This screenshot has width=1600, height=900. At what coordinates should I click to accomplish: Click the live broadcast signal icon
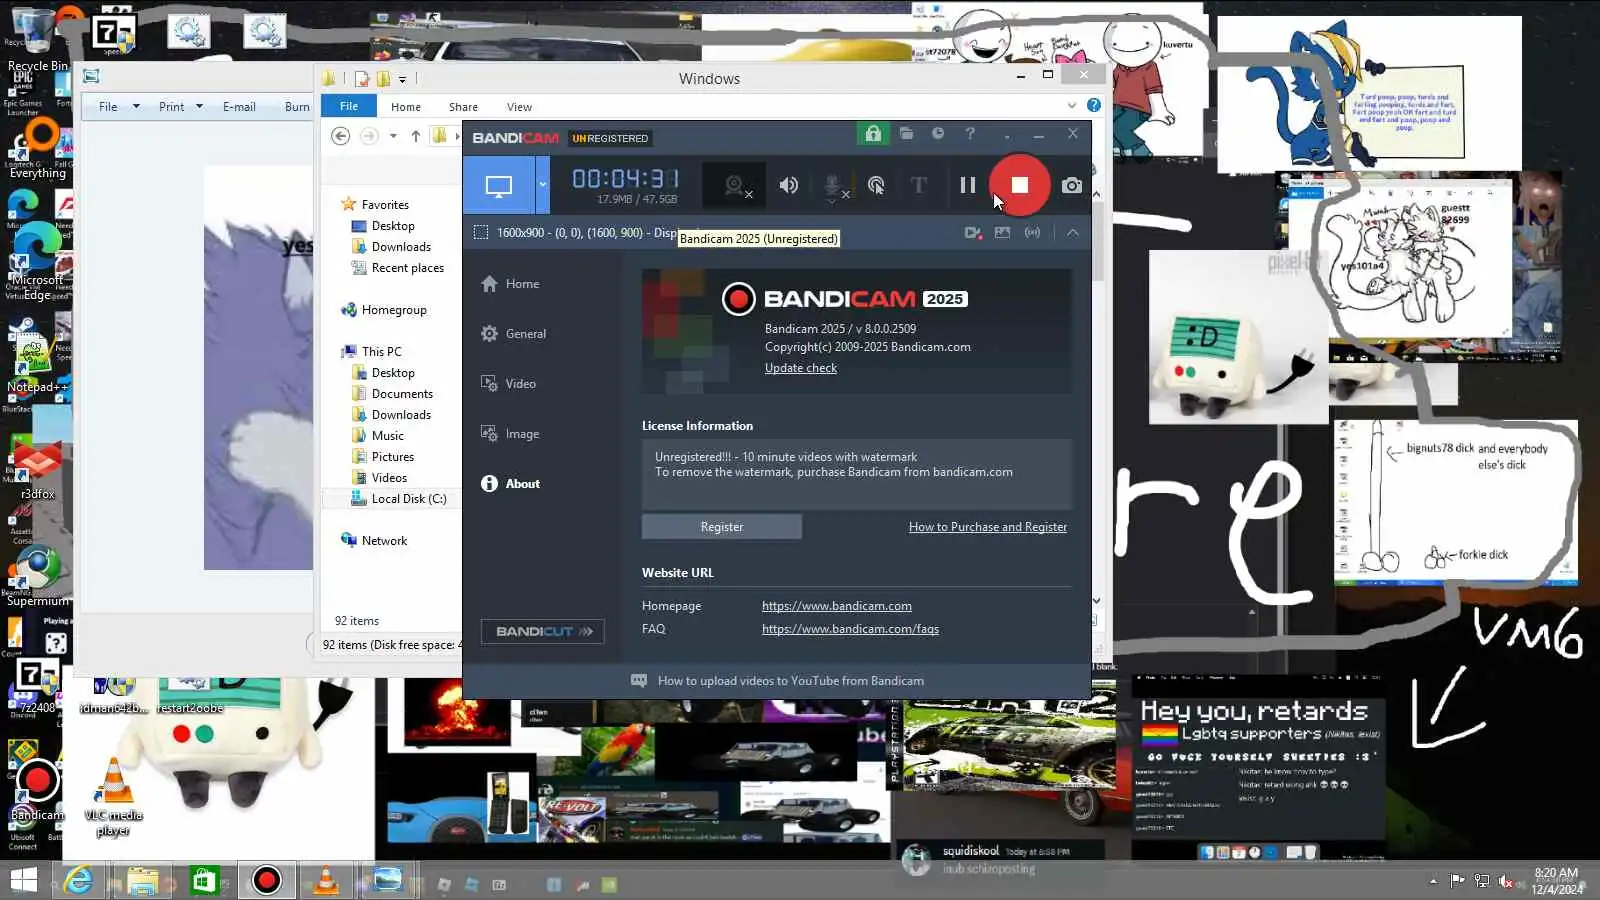tap(1032, 232)
